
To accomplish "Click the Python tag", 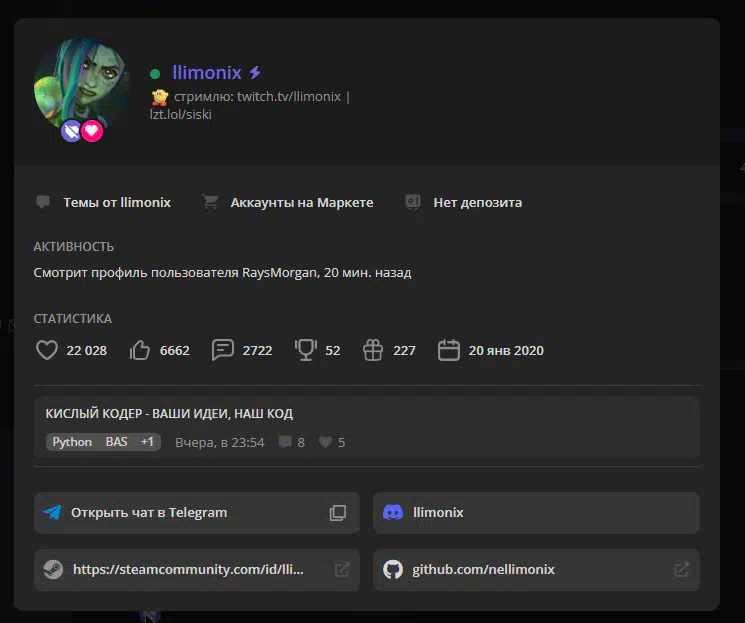I will tap(72, 442).
